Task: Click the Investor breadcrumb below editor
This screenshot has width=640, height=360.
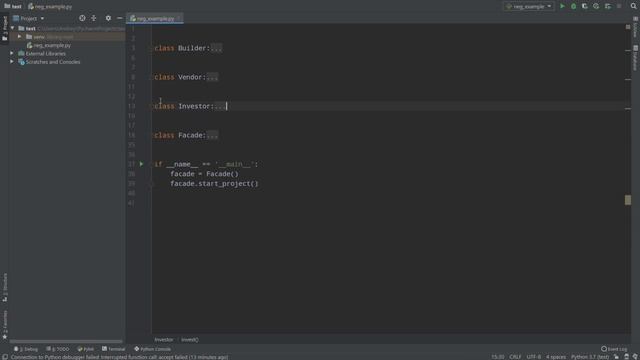Action: [x=164, y=340]
